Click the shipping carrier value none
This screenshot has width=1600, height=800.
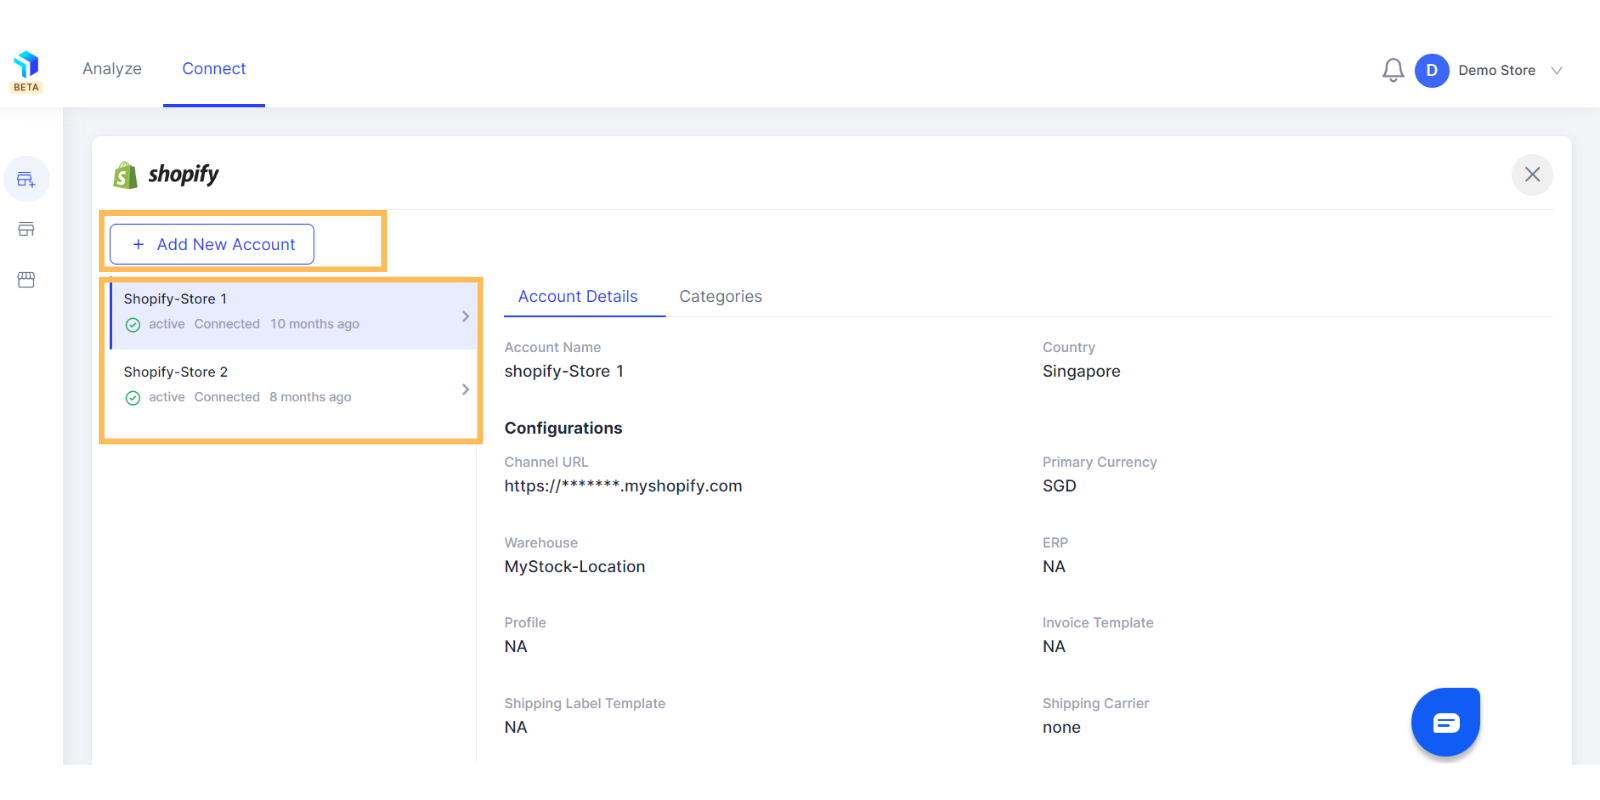coord(1061,727)
